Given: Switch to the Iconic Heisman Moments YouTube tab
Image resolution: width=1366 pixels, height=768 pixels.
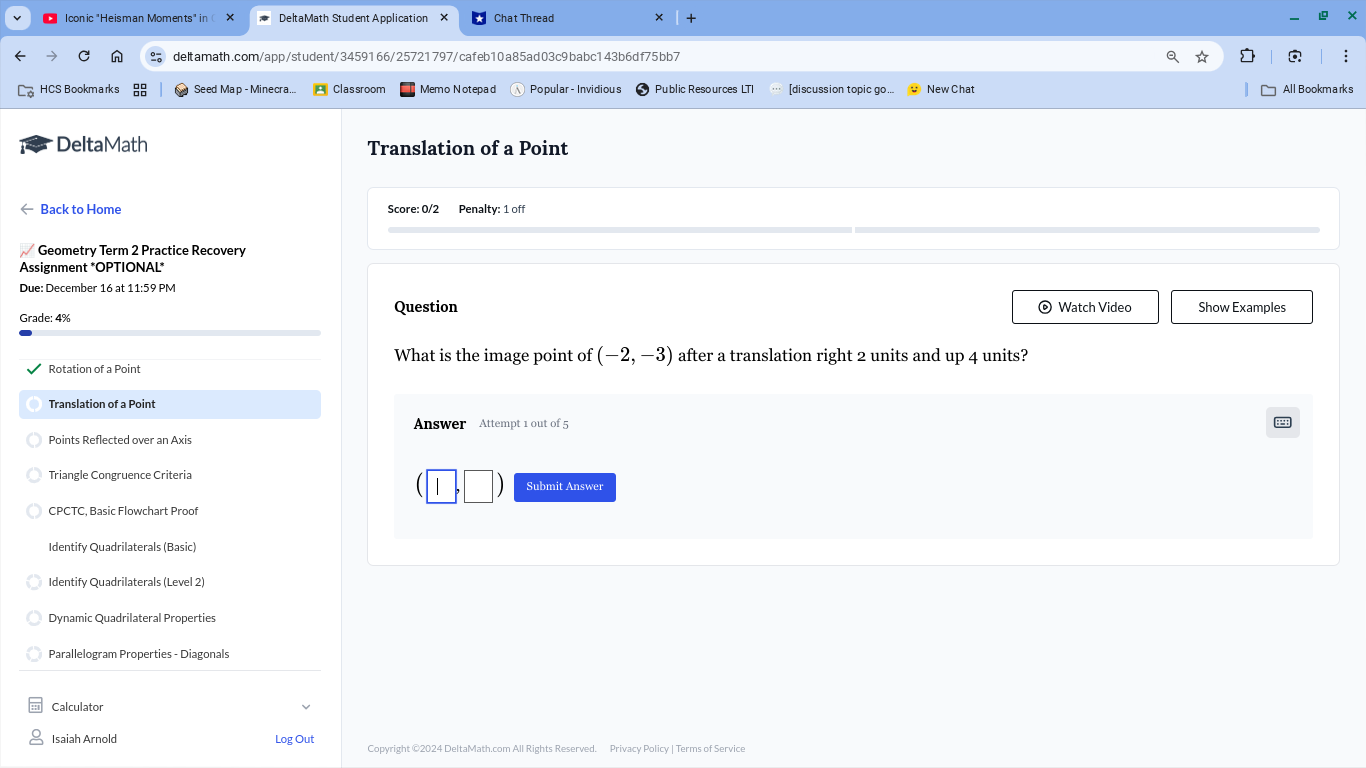Looking at the screenshot, I should point(140,18).
